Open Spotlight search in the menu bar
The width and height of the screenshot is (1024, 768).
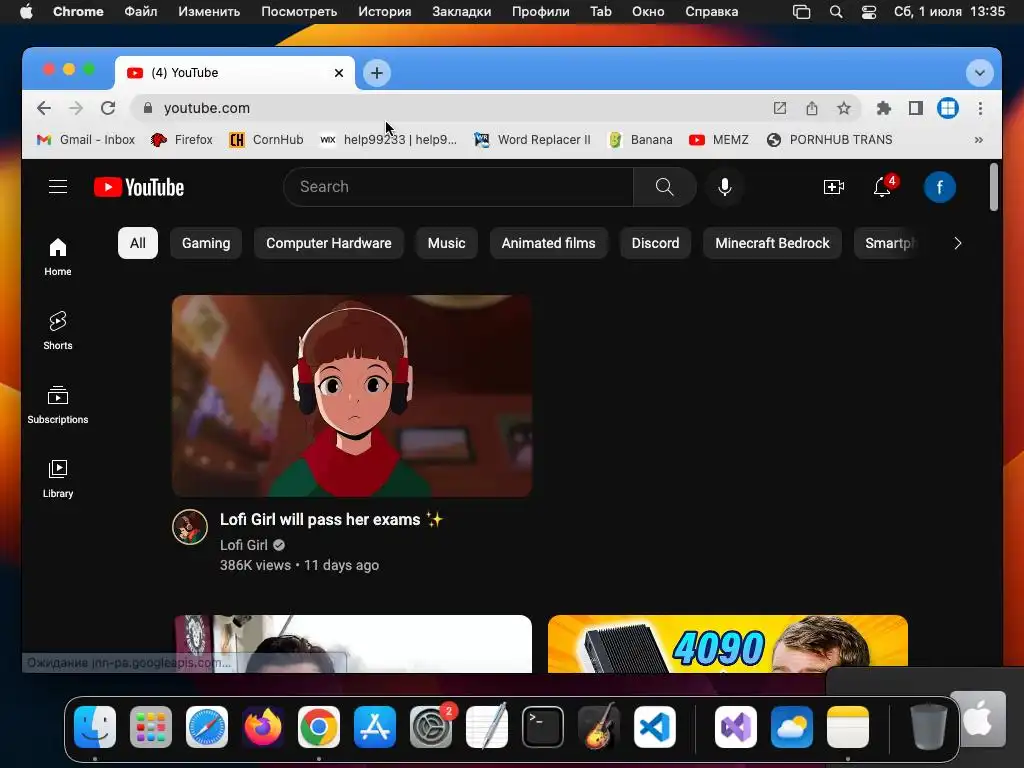point(836,12)
